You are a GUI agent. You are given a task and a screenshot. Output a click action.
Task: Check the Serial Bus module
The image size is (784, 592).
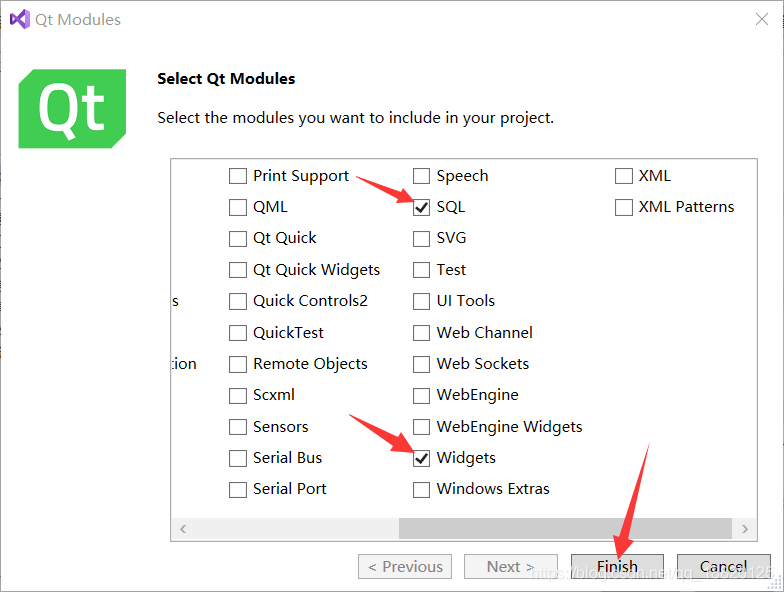click(238, 458)
